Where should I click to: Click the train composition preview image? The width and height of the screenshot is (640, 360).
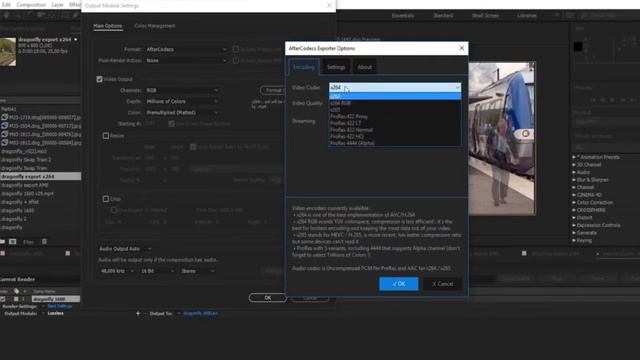point(502,139)
